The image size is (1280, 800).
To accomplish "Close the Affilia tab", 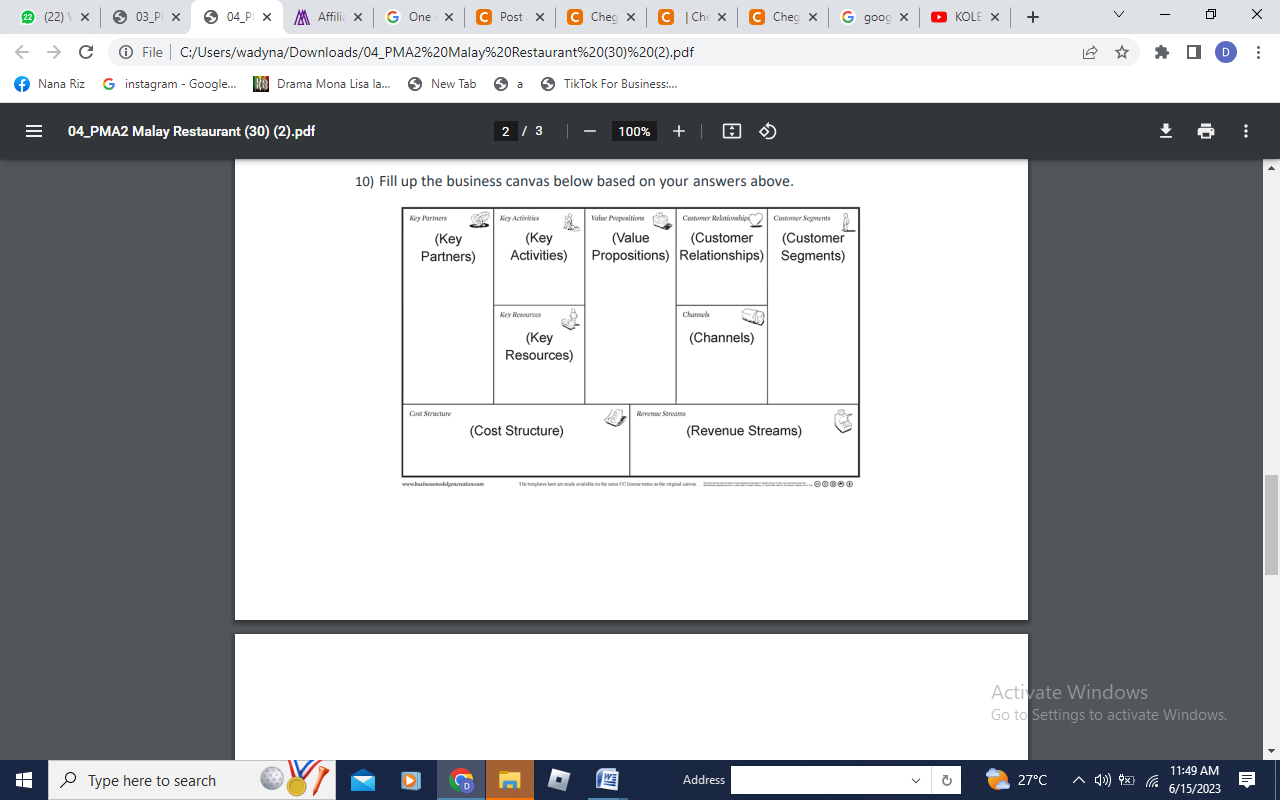I will [x=357, y=17].
